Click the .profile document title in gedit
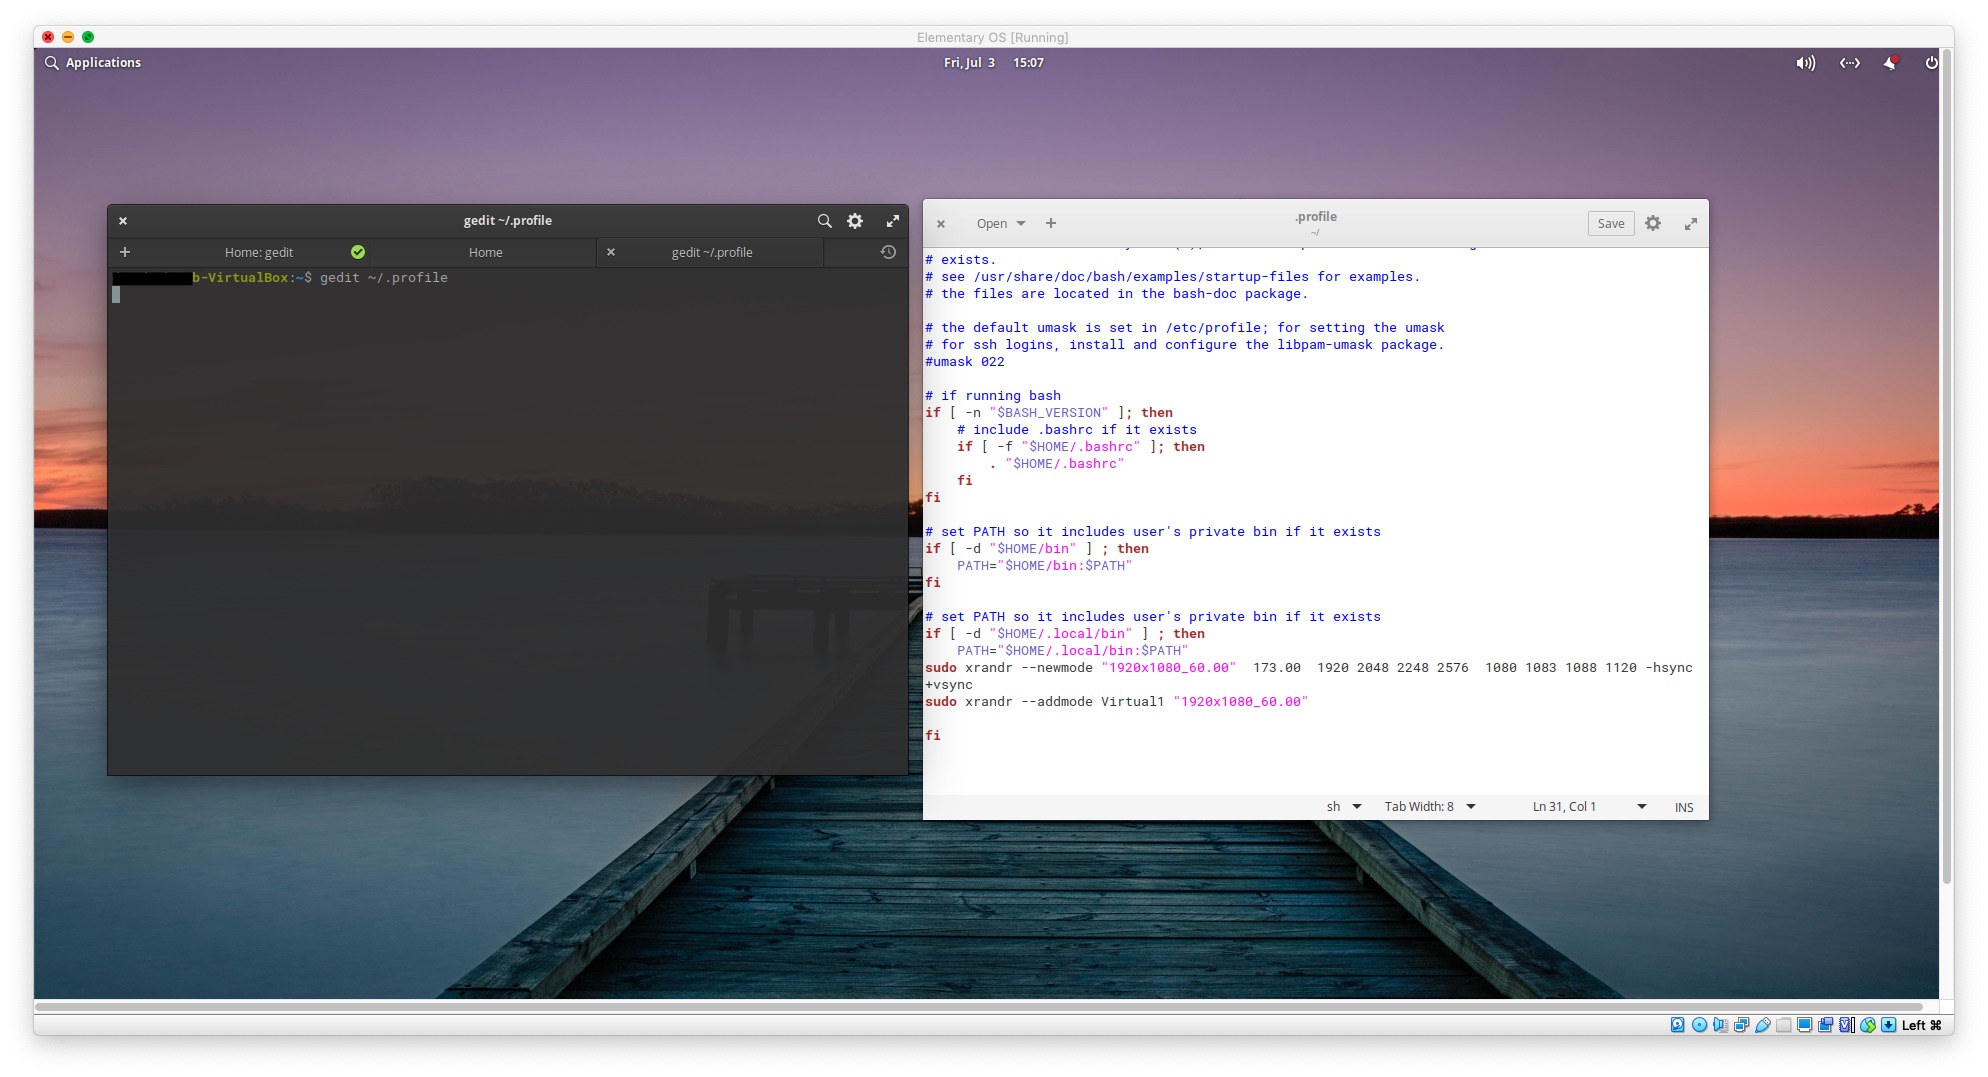Screen dimensions: 1988x1077 click(x=1315, y=217)
